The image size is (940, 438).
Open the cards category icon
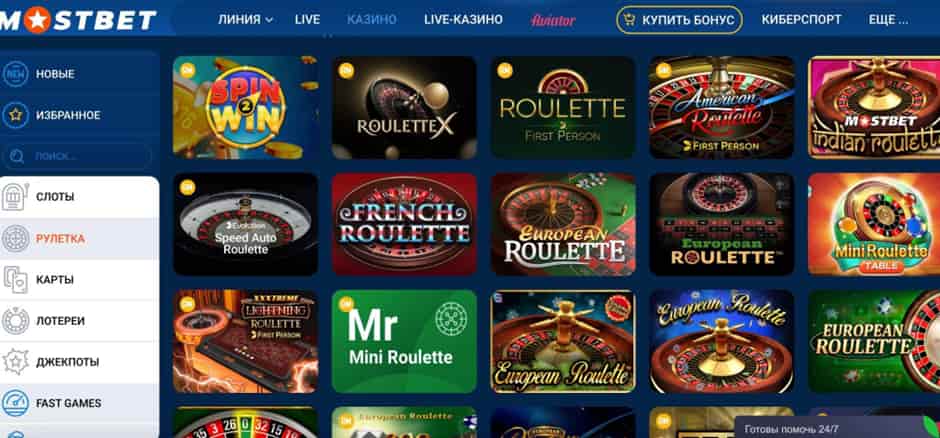16,280
